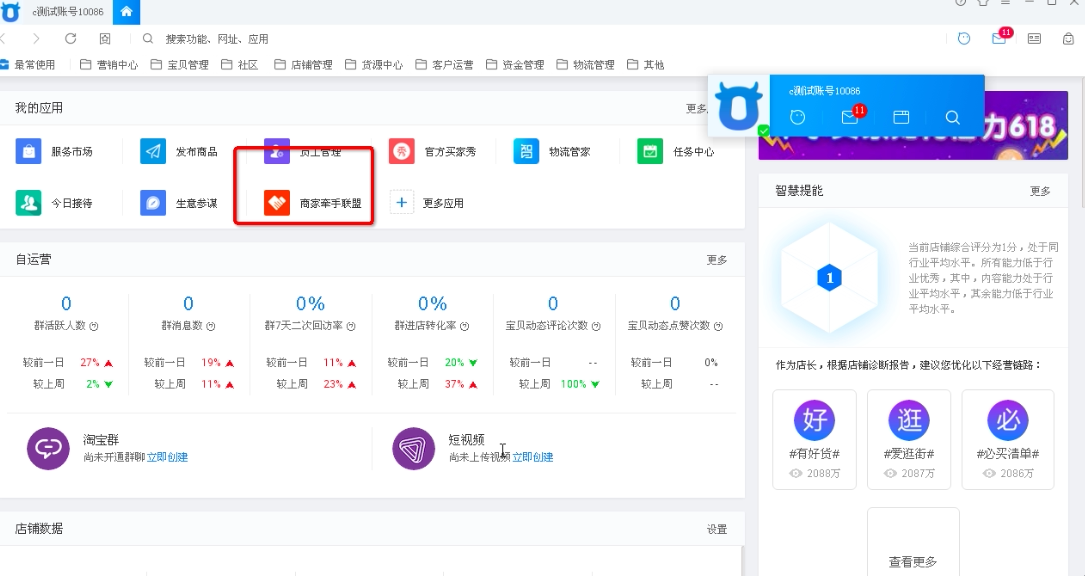Launch the 商家牵手联盟 app icon

277,203
